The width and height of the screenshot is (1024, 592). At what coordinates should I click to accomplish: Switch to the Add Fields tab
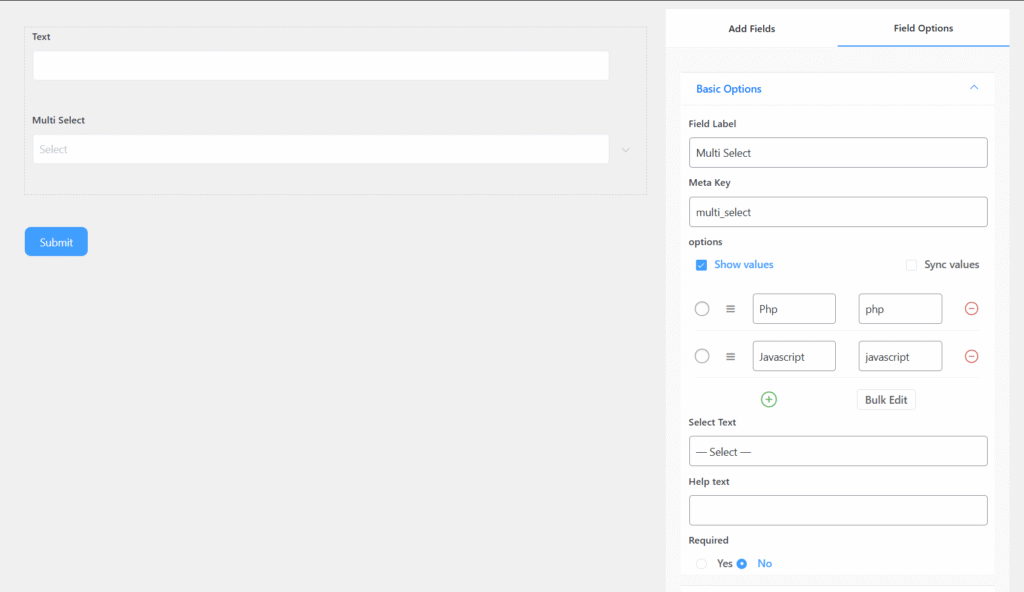(x=751, y=29)
